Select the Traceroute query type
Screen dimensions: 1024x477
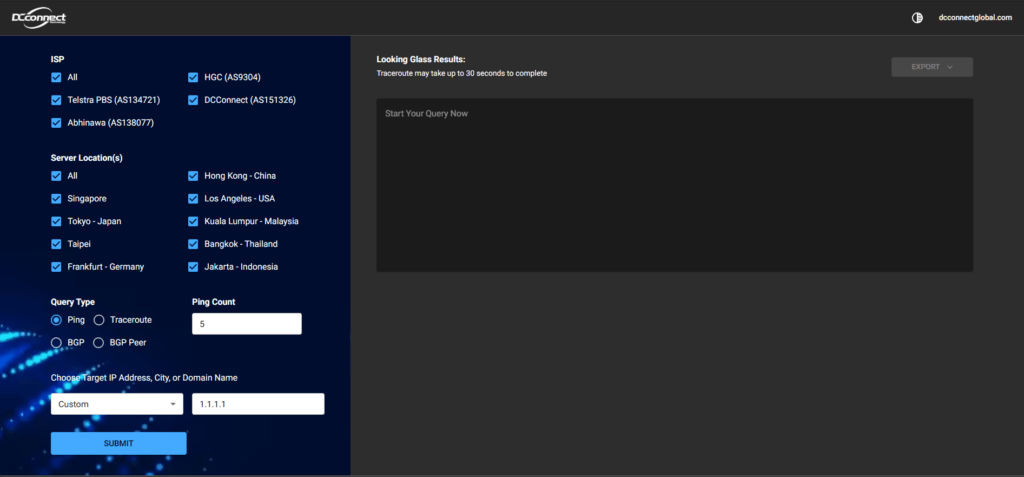tap(99, 320)
